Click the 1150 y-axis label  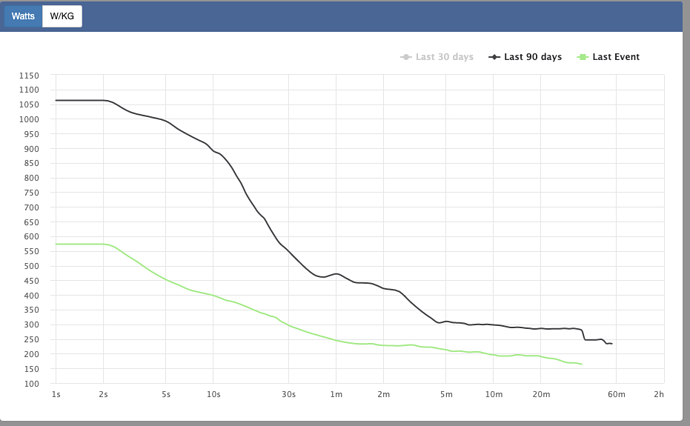(x=29, y=76)
